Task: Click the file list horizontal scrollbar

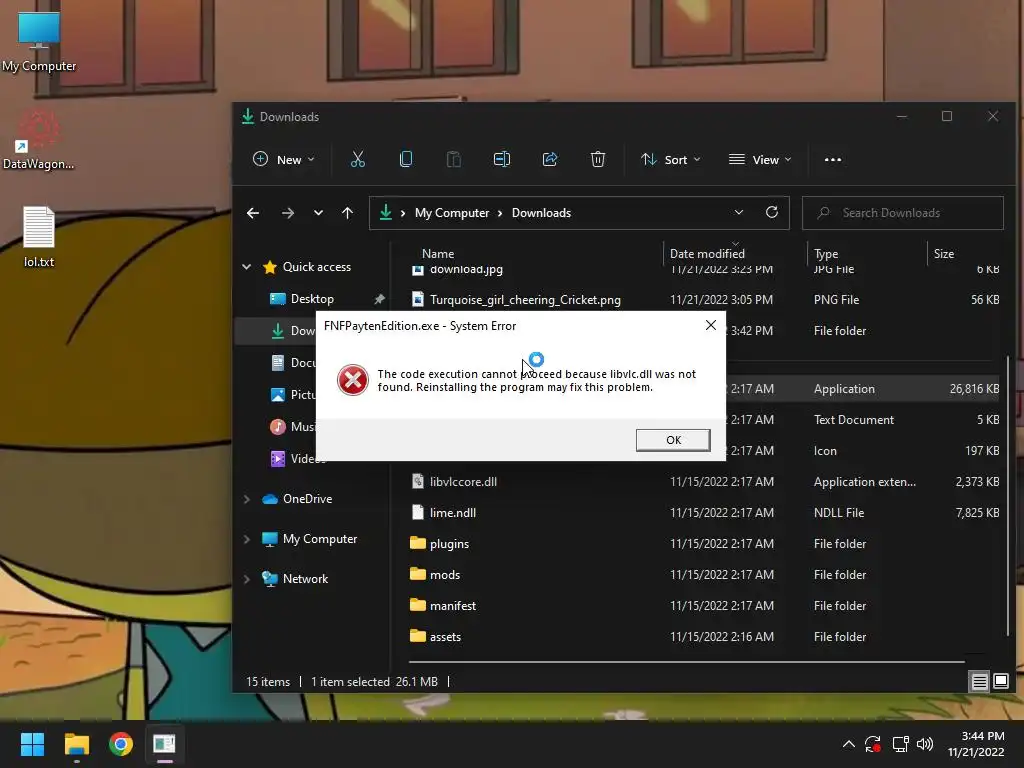Action: (x=686, y=662)
